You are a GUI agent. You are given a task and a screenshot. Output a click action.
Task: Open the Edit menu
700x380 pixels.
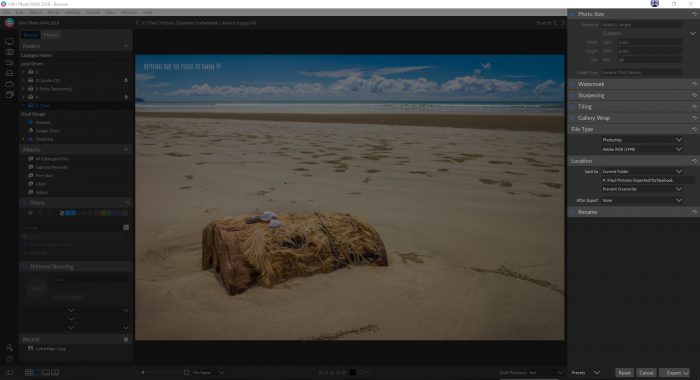pos(20,13)
